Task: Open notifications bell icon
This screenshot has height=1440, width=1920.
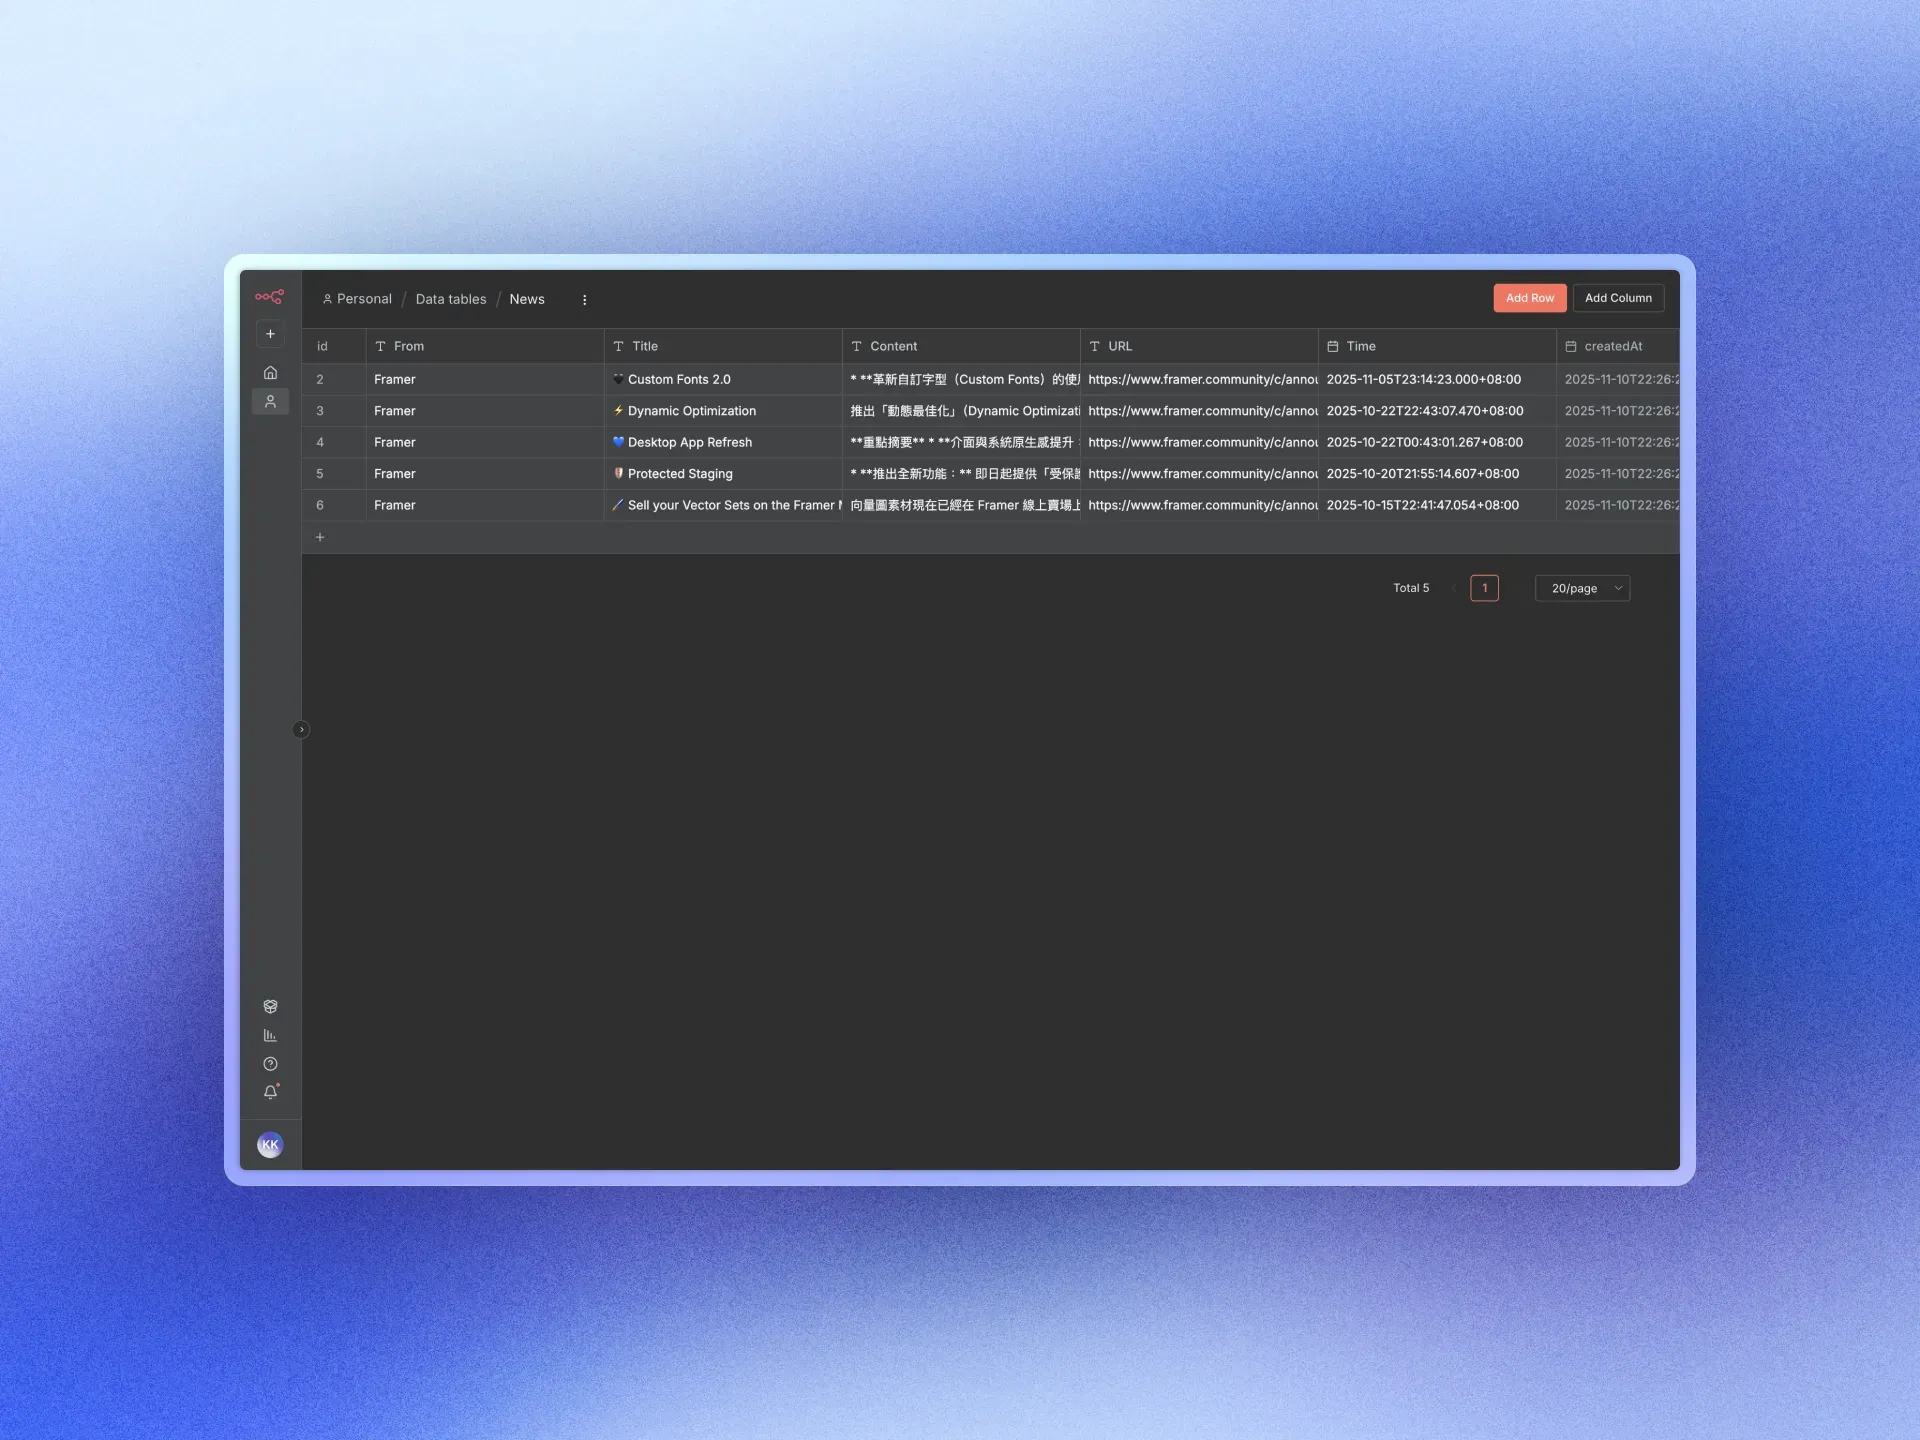Action: (x=270, y=1092)
